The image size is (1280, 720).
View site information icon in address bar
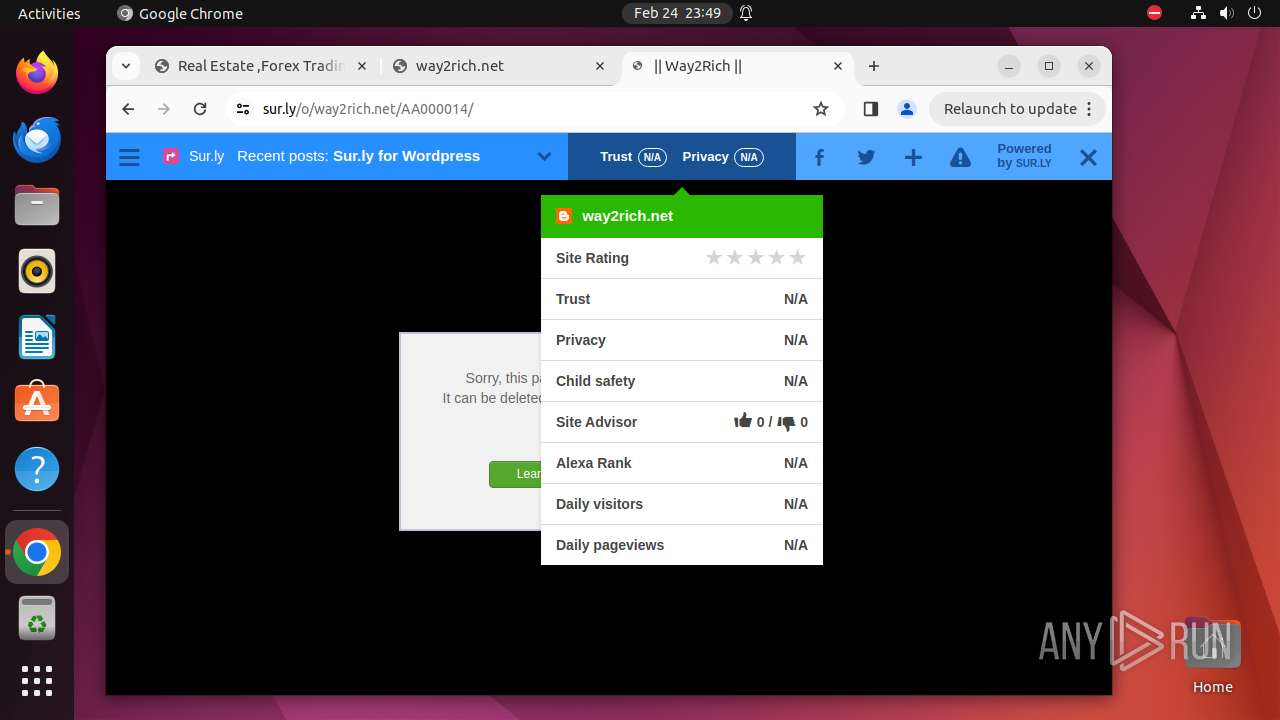(x=243, y=109)
